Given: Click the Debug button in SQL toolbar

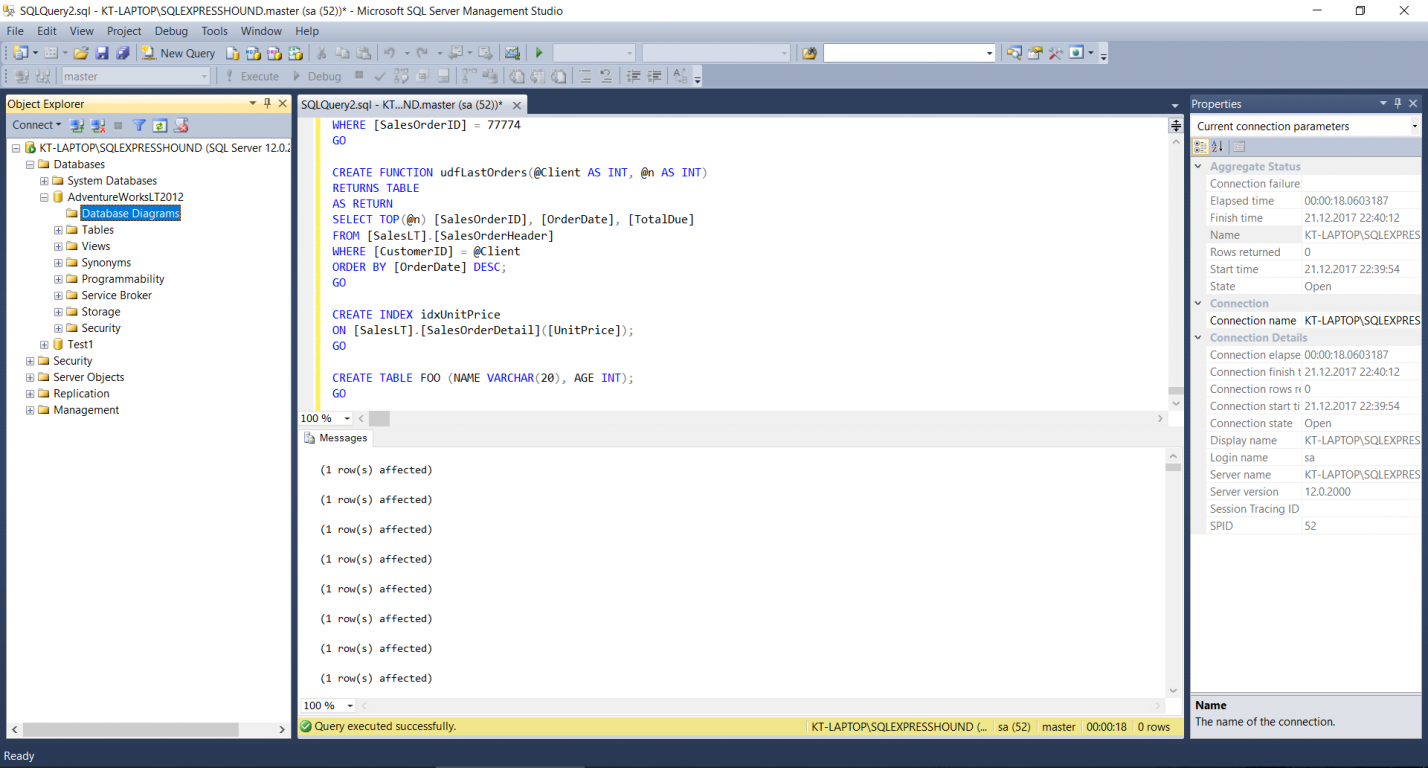Looking at the screenshot, I should pos(316,76).
